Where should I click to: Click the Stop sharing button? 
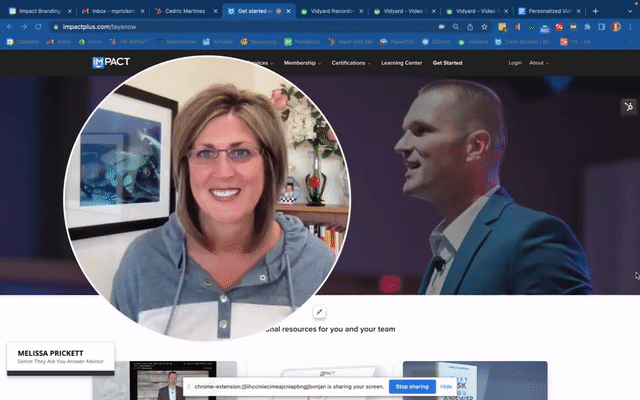click(x=412, y=387)
